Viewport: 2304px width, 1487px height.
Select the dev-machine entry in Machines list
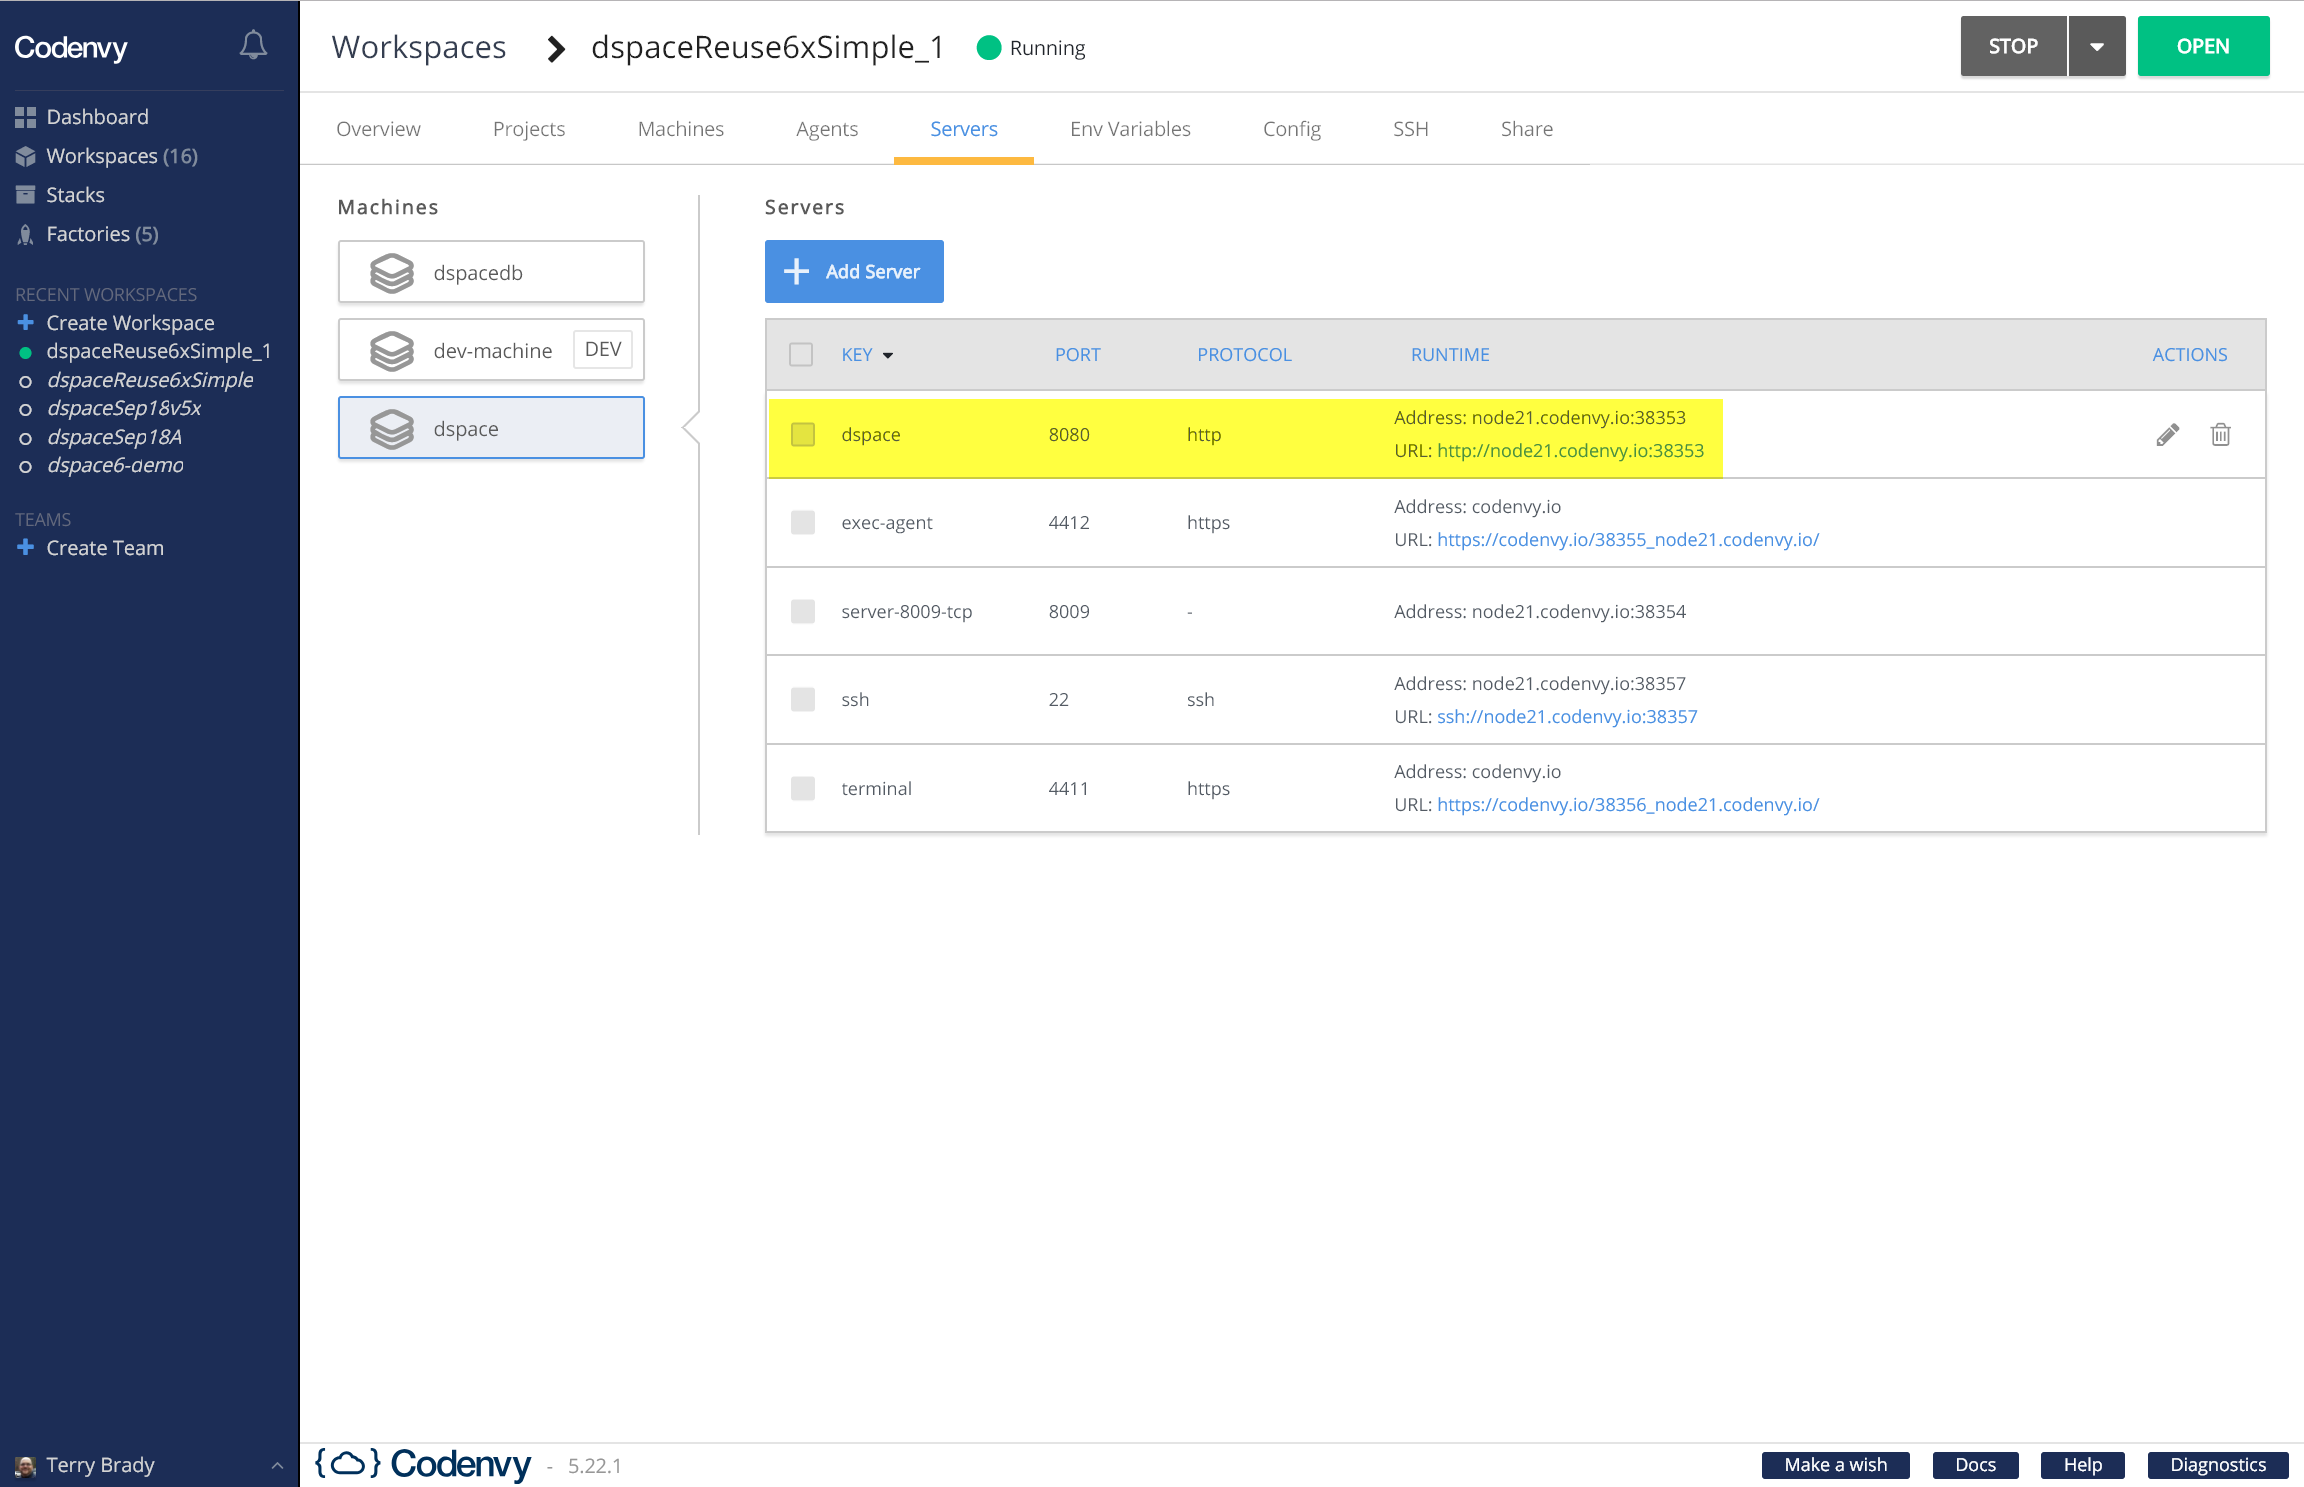pyautogui.click(x=491, y=351)
